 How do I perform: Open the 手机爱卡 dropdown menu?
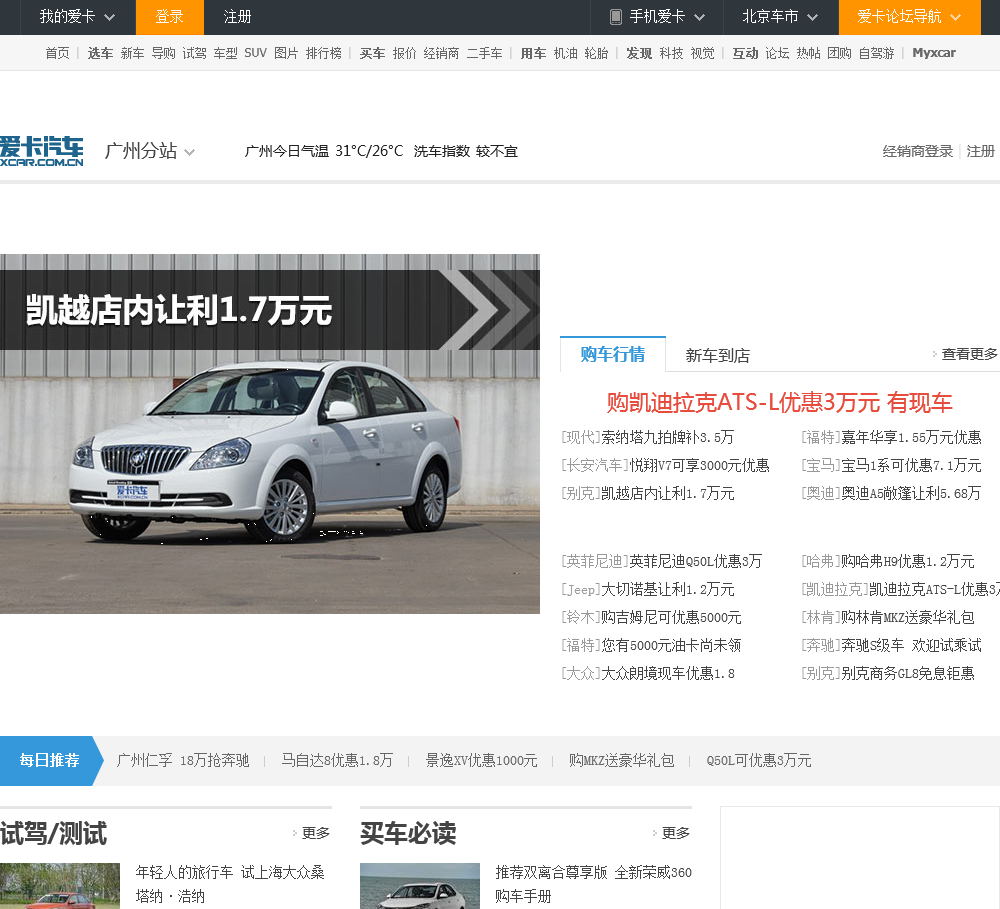[x=657, y=17]
